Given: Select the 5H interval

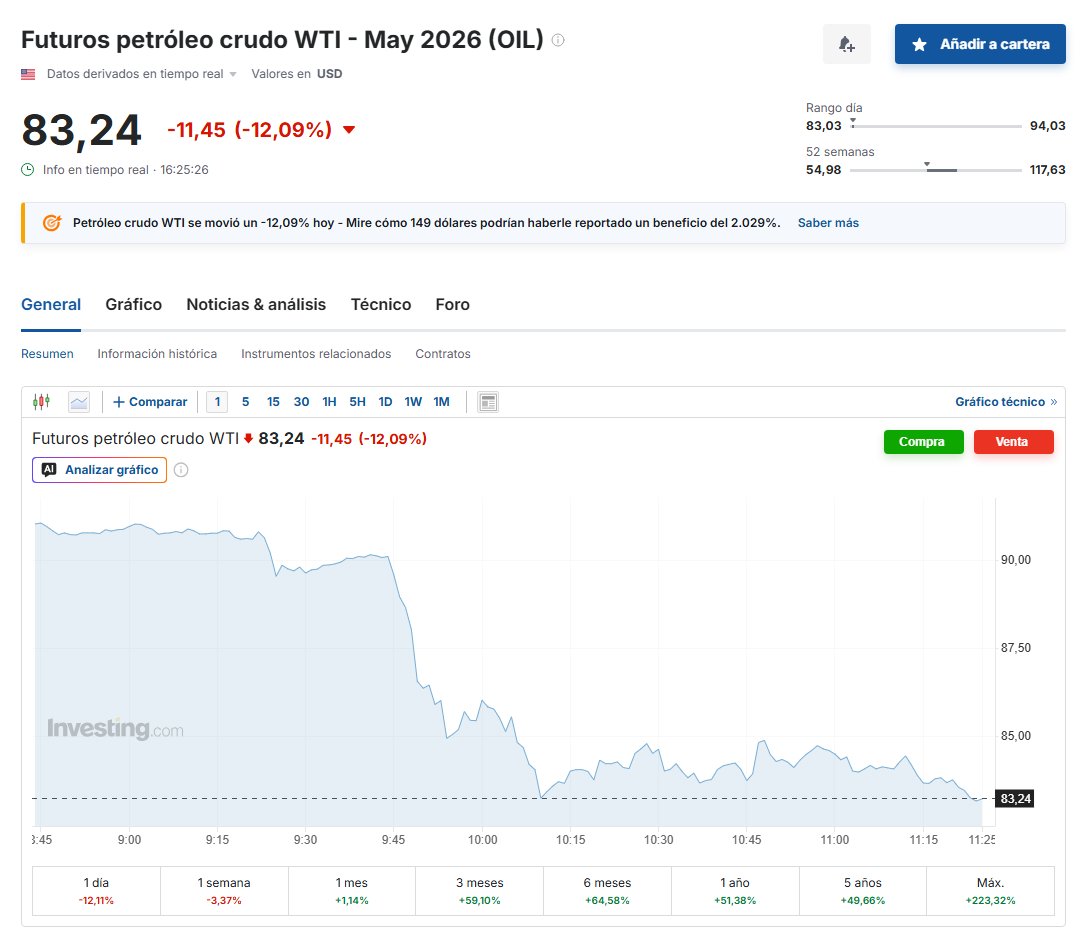Looking at the screenshot, I should pyautogui.click(x=357, y=402).
